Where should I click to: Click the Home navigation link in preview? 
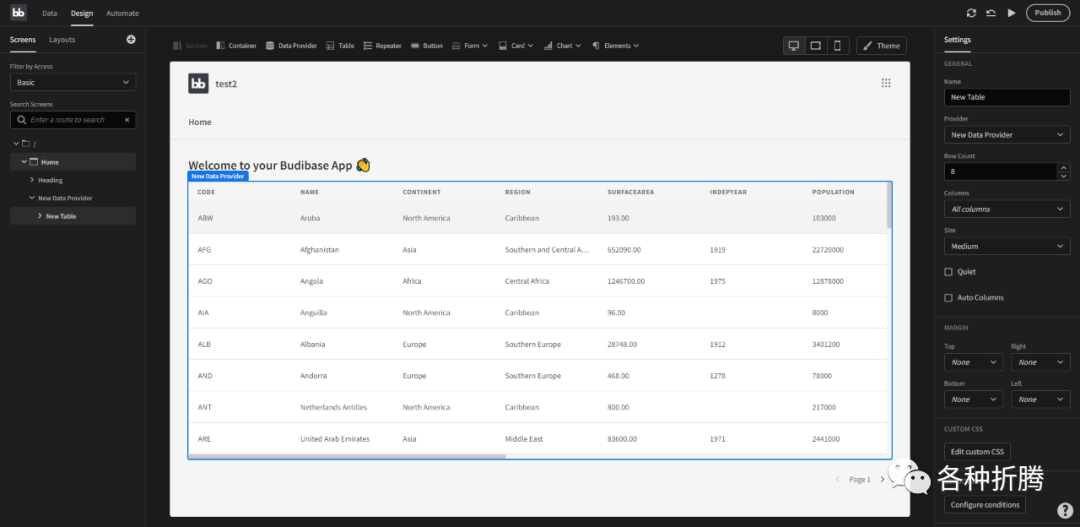tap(200, 122)
